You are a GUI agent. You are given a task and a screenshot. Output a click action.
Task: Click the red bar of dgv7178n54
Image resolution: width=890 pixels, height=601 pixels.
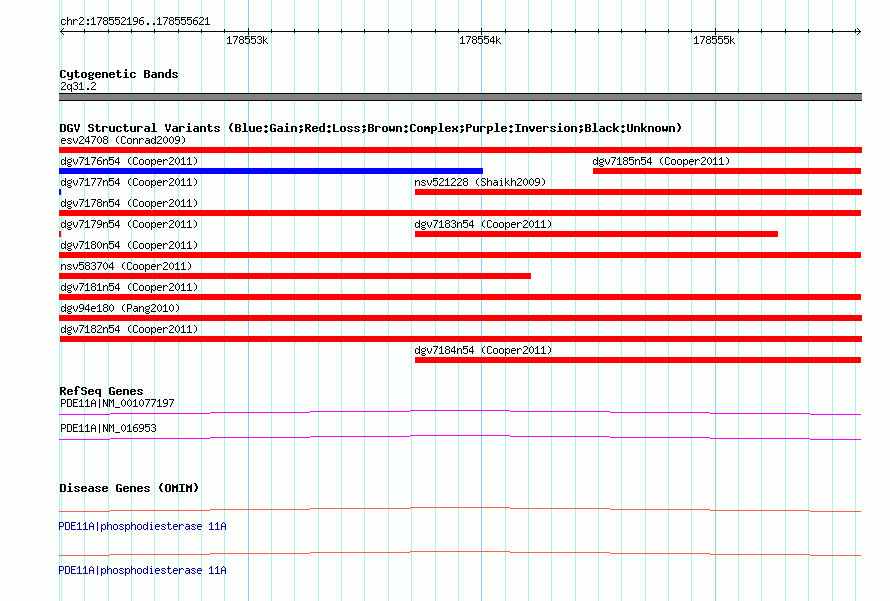point(460,213)
